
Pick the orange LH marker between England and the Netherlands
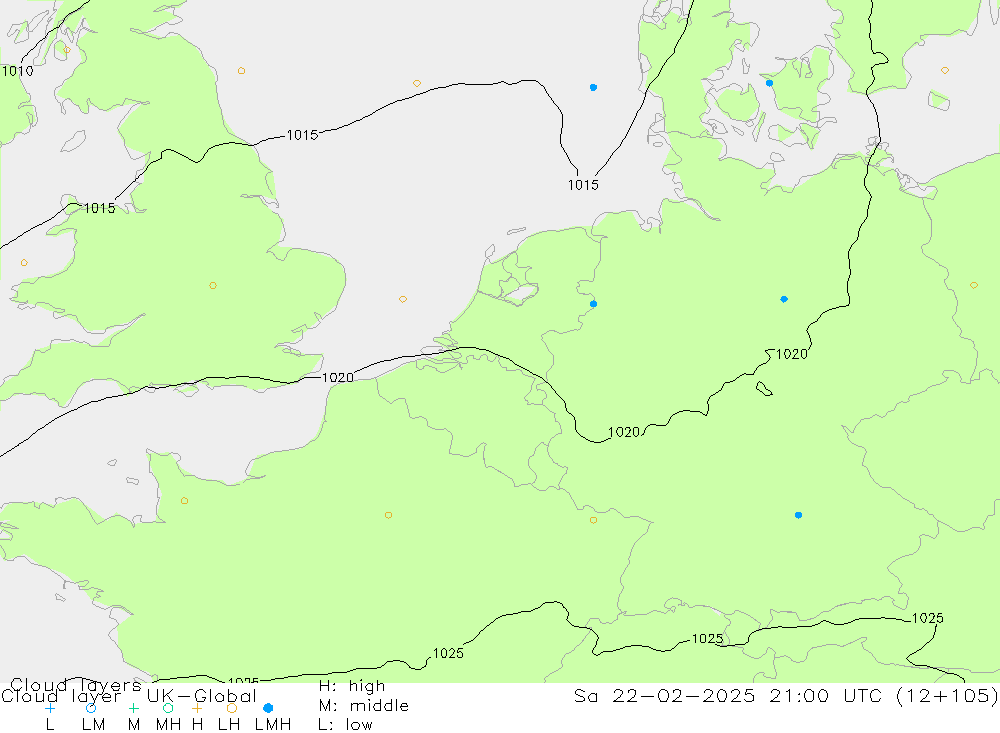[402, 299]
